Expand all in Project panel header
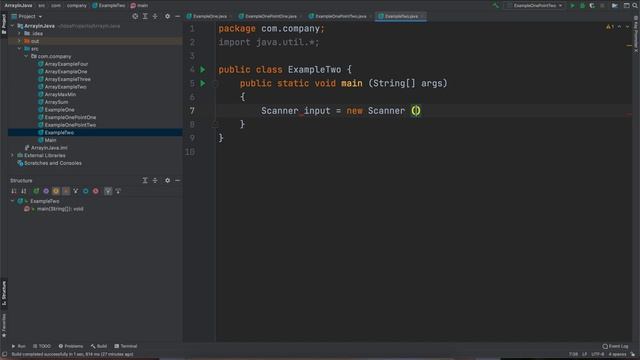The width and height of the screenshot is (640, 360). point(145,16)
